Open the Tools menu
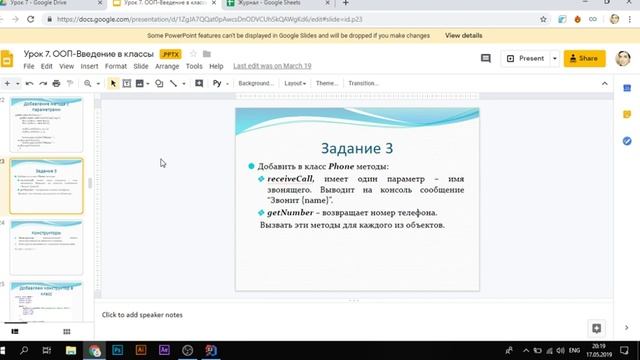 (194, 66)
